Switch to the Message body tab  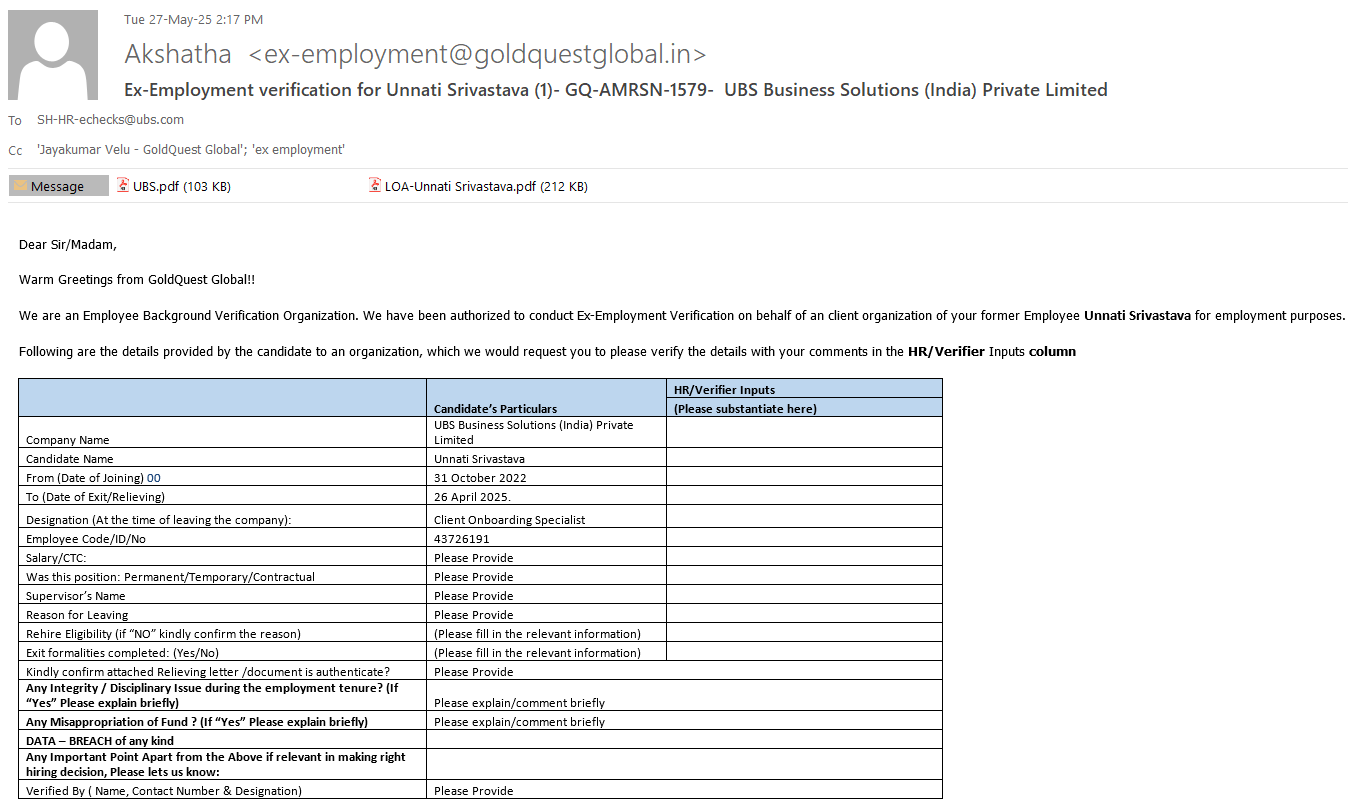58,186
